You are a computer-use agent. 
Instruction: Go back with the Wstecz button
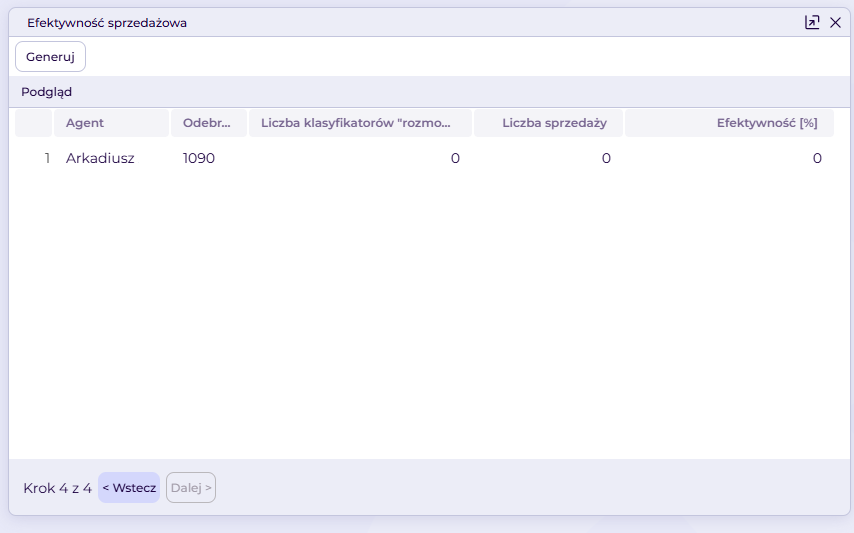[129, 487]
